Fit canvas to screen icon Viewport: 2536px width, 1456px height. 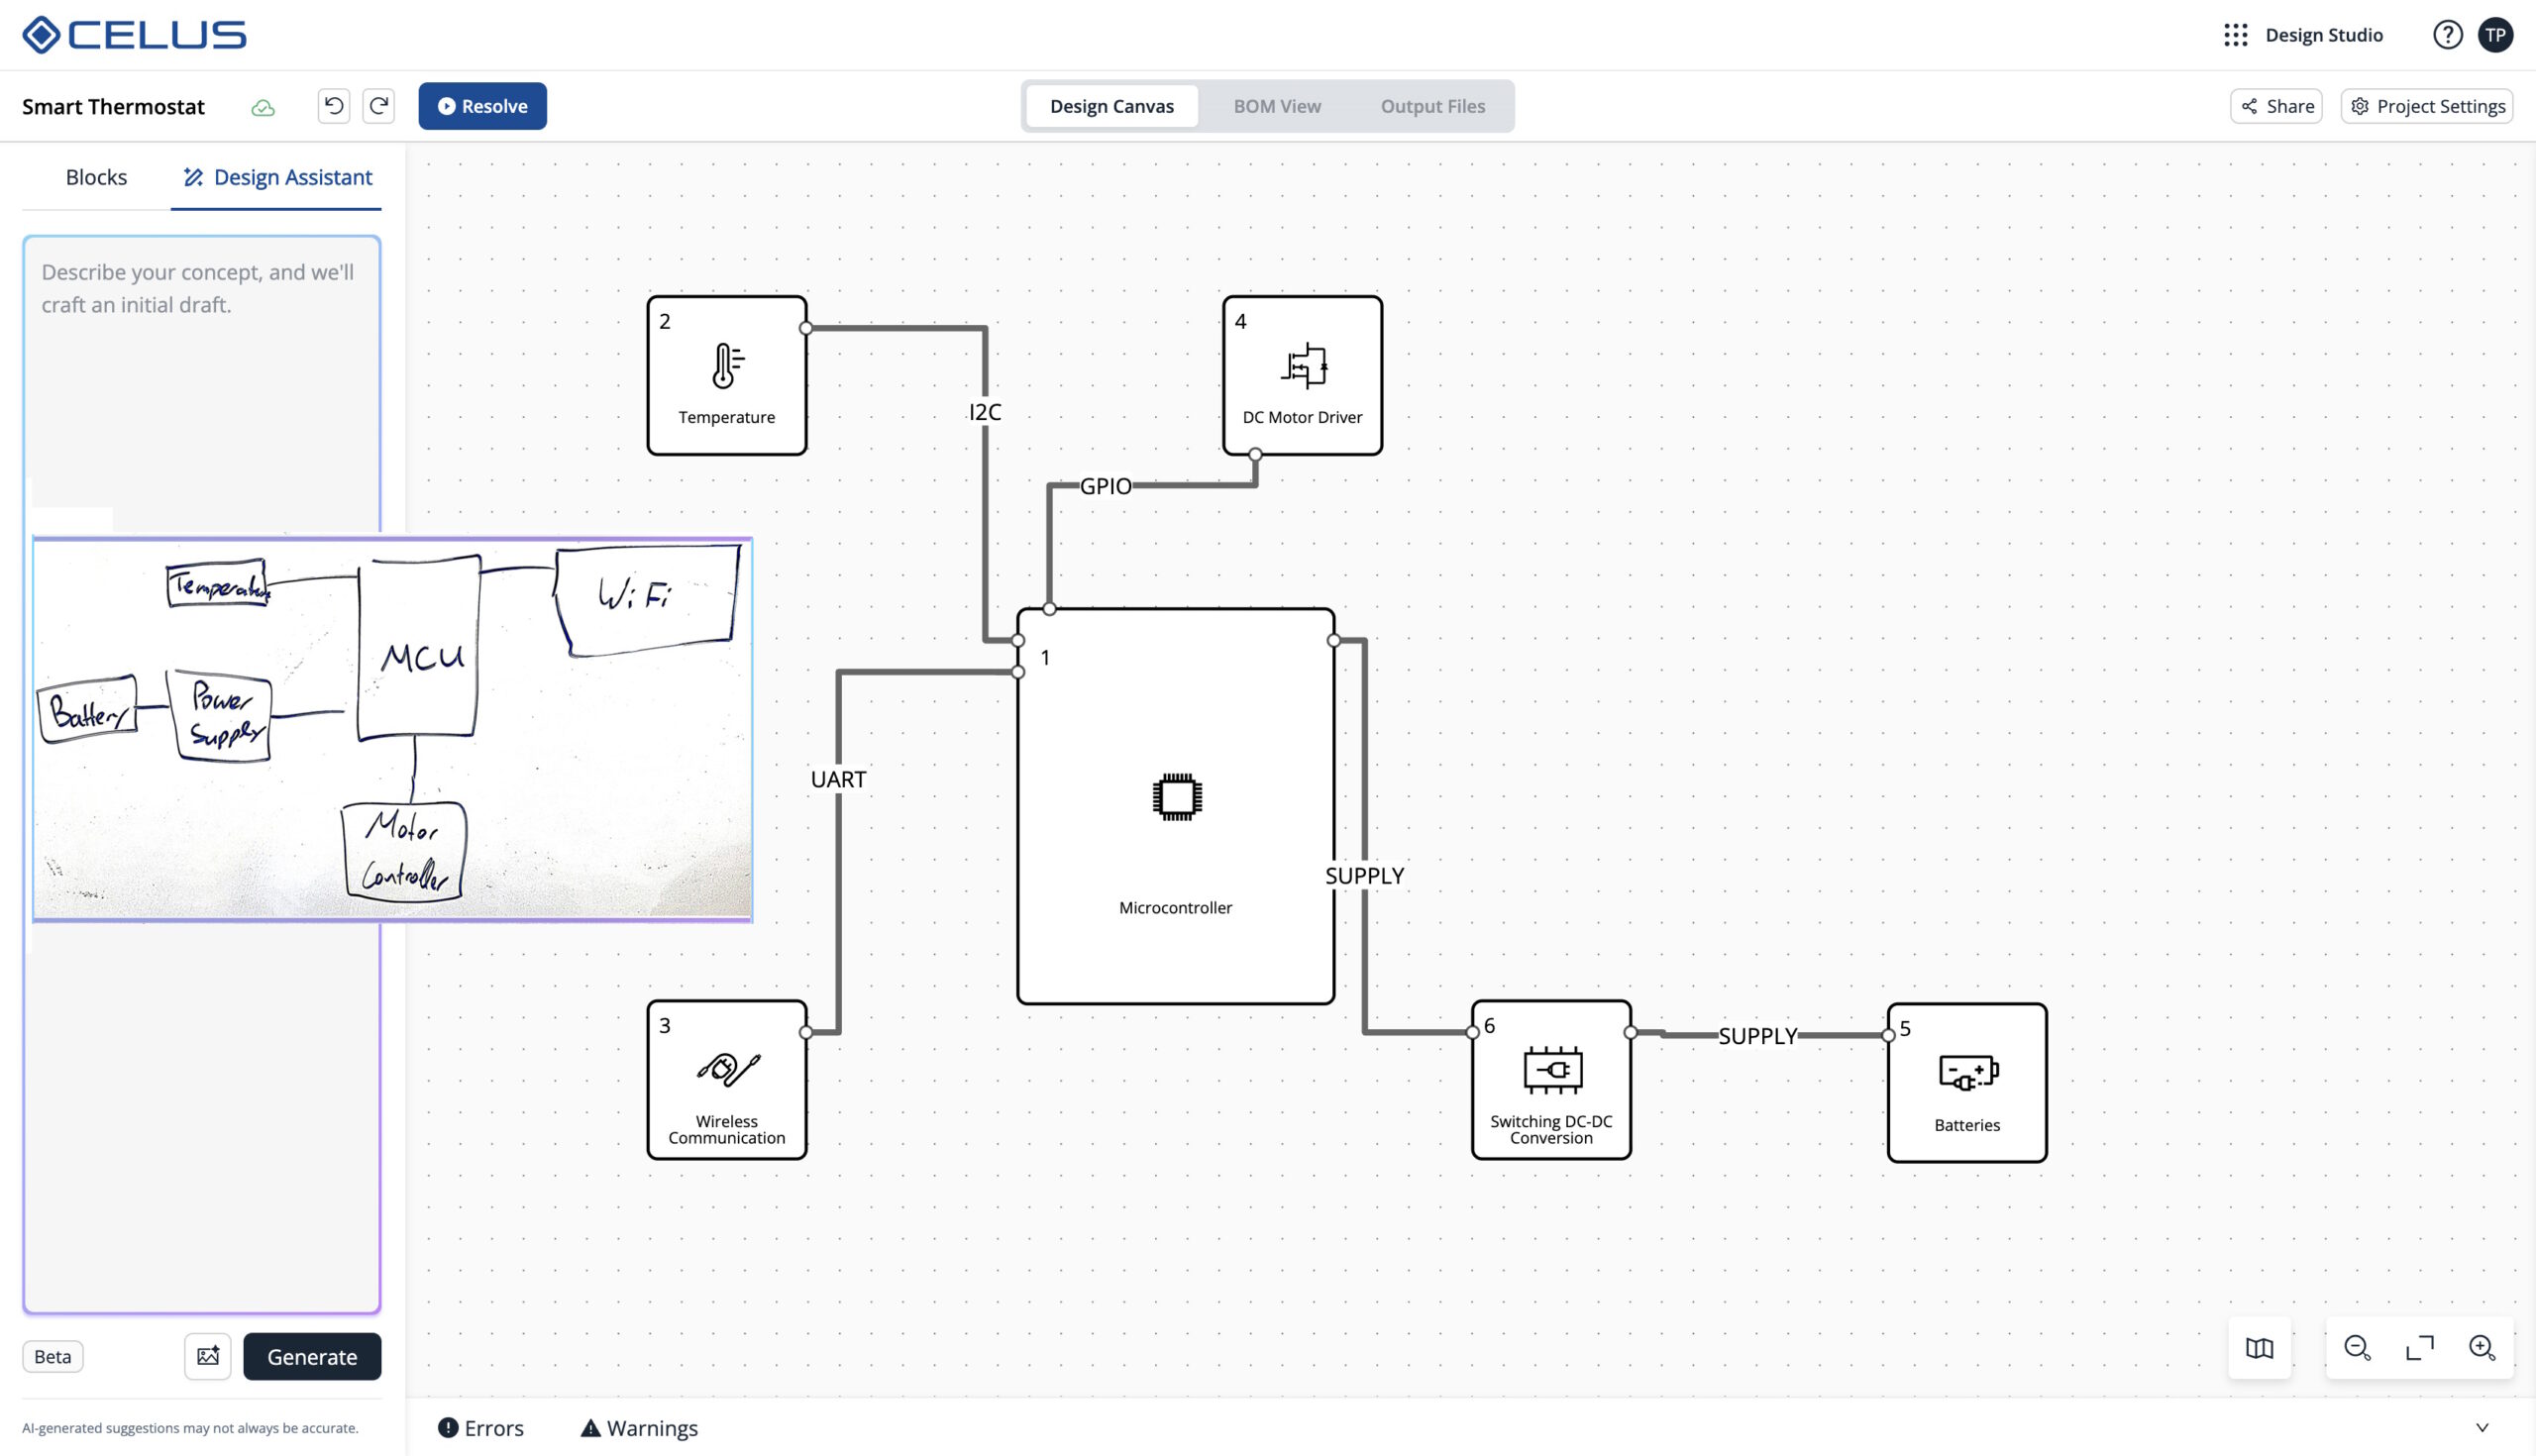2420,1348
